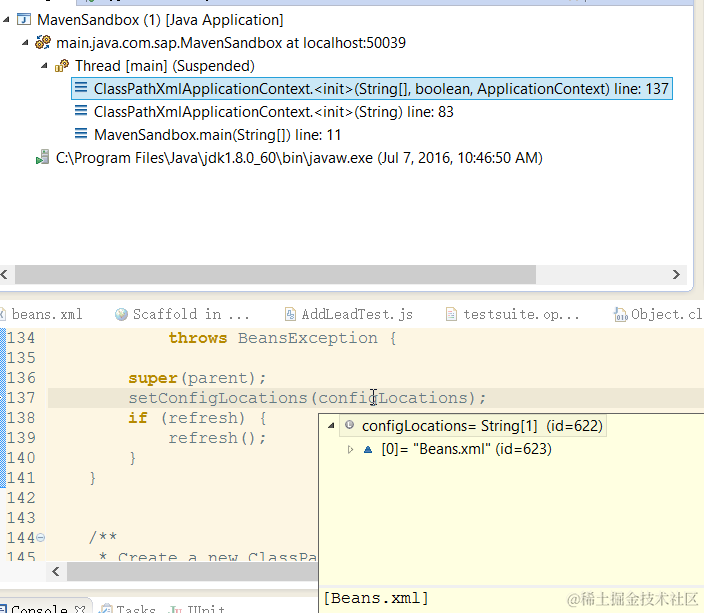Click stack frame icon for line 137
Image resolution: width=704 pixels, height=613 pixels.
click(81, 88)
